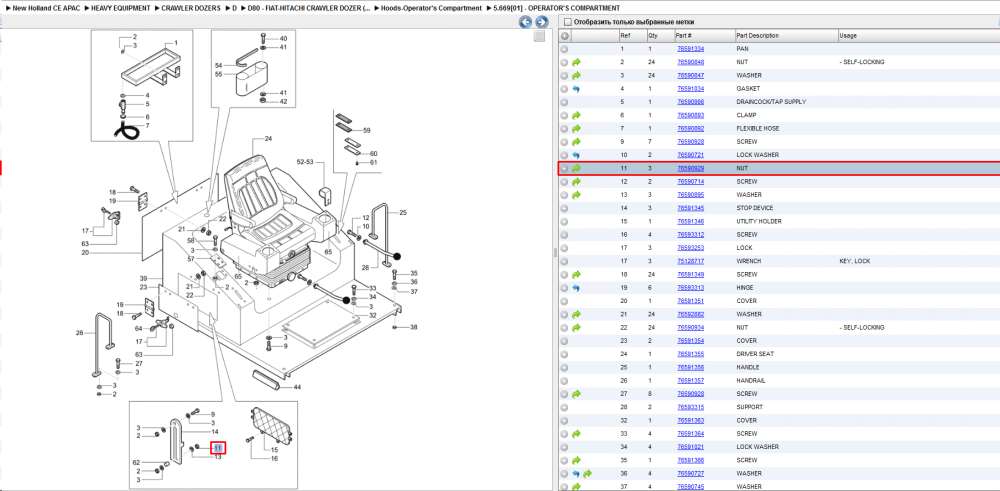Click green arrow on ref 22 NUT row
This screenshot has height=491, width=1000.
tap(577, 327)
